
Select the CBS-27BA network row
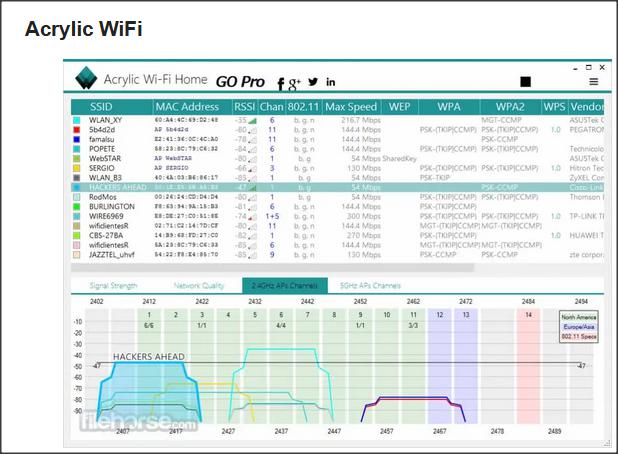(x=337, y=235)
